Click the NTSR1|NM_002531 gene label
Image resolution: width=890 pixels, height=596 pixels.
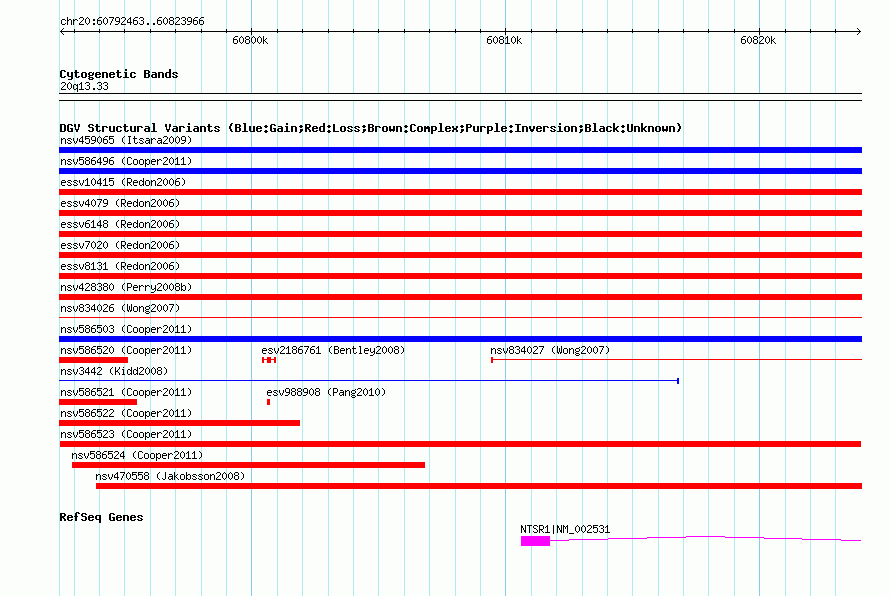[565, 530]
